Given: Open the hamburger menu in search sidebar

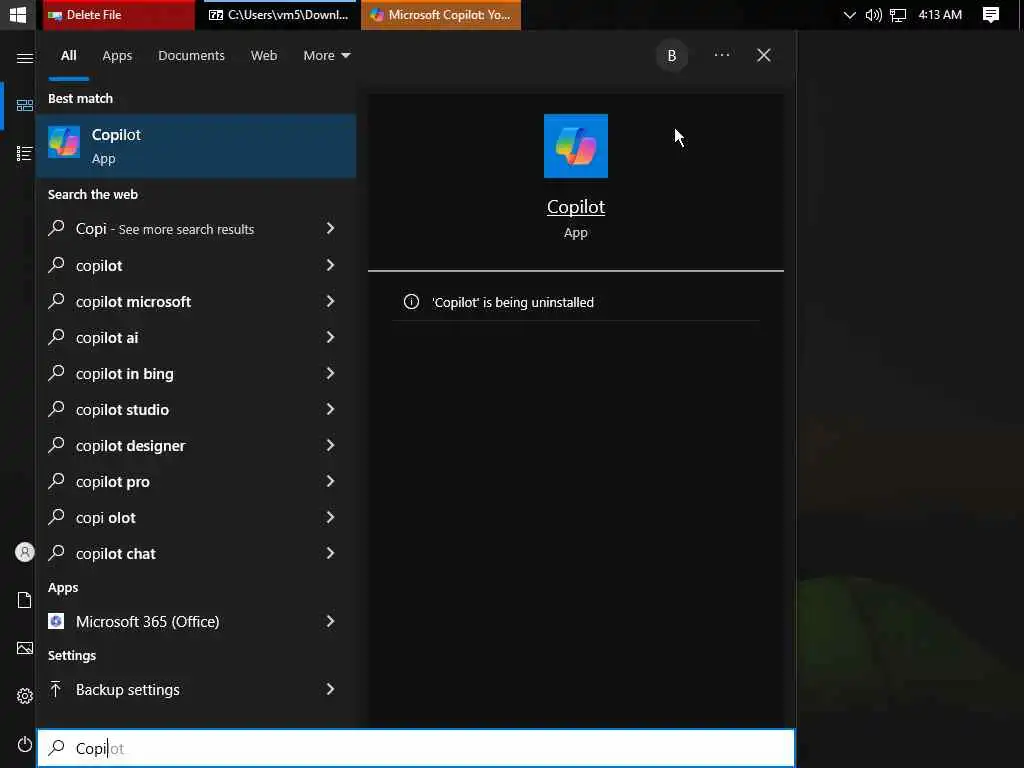Looking at the screenshot, I should pos(25,59).
